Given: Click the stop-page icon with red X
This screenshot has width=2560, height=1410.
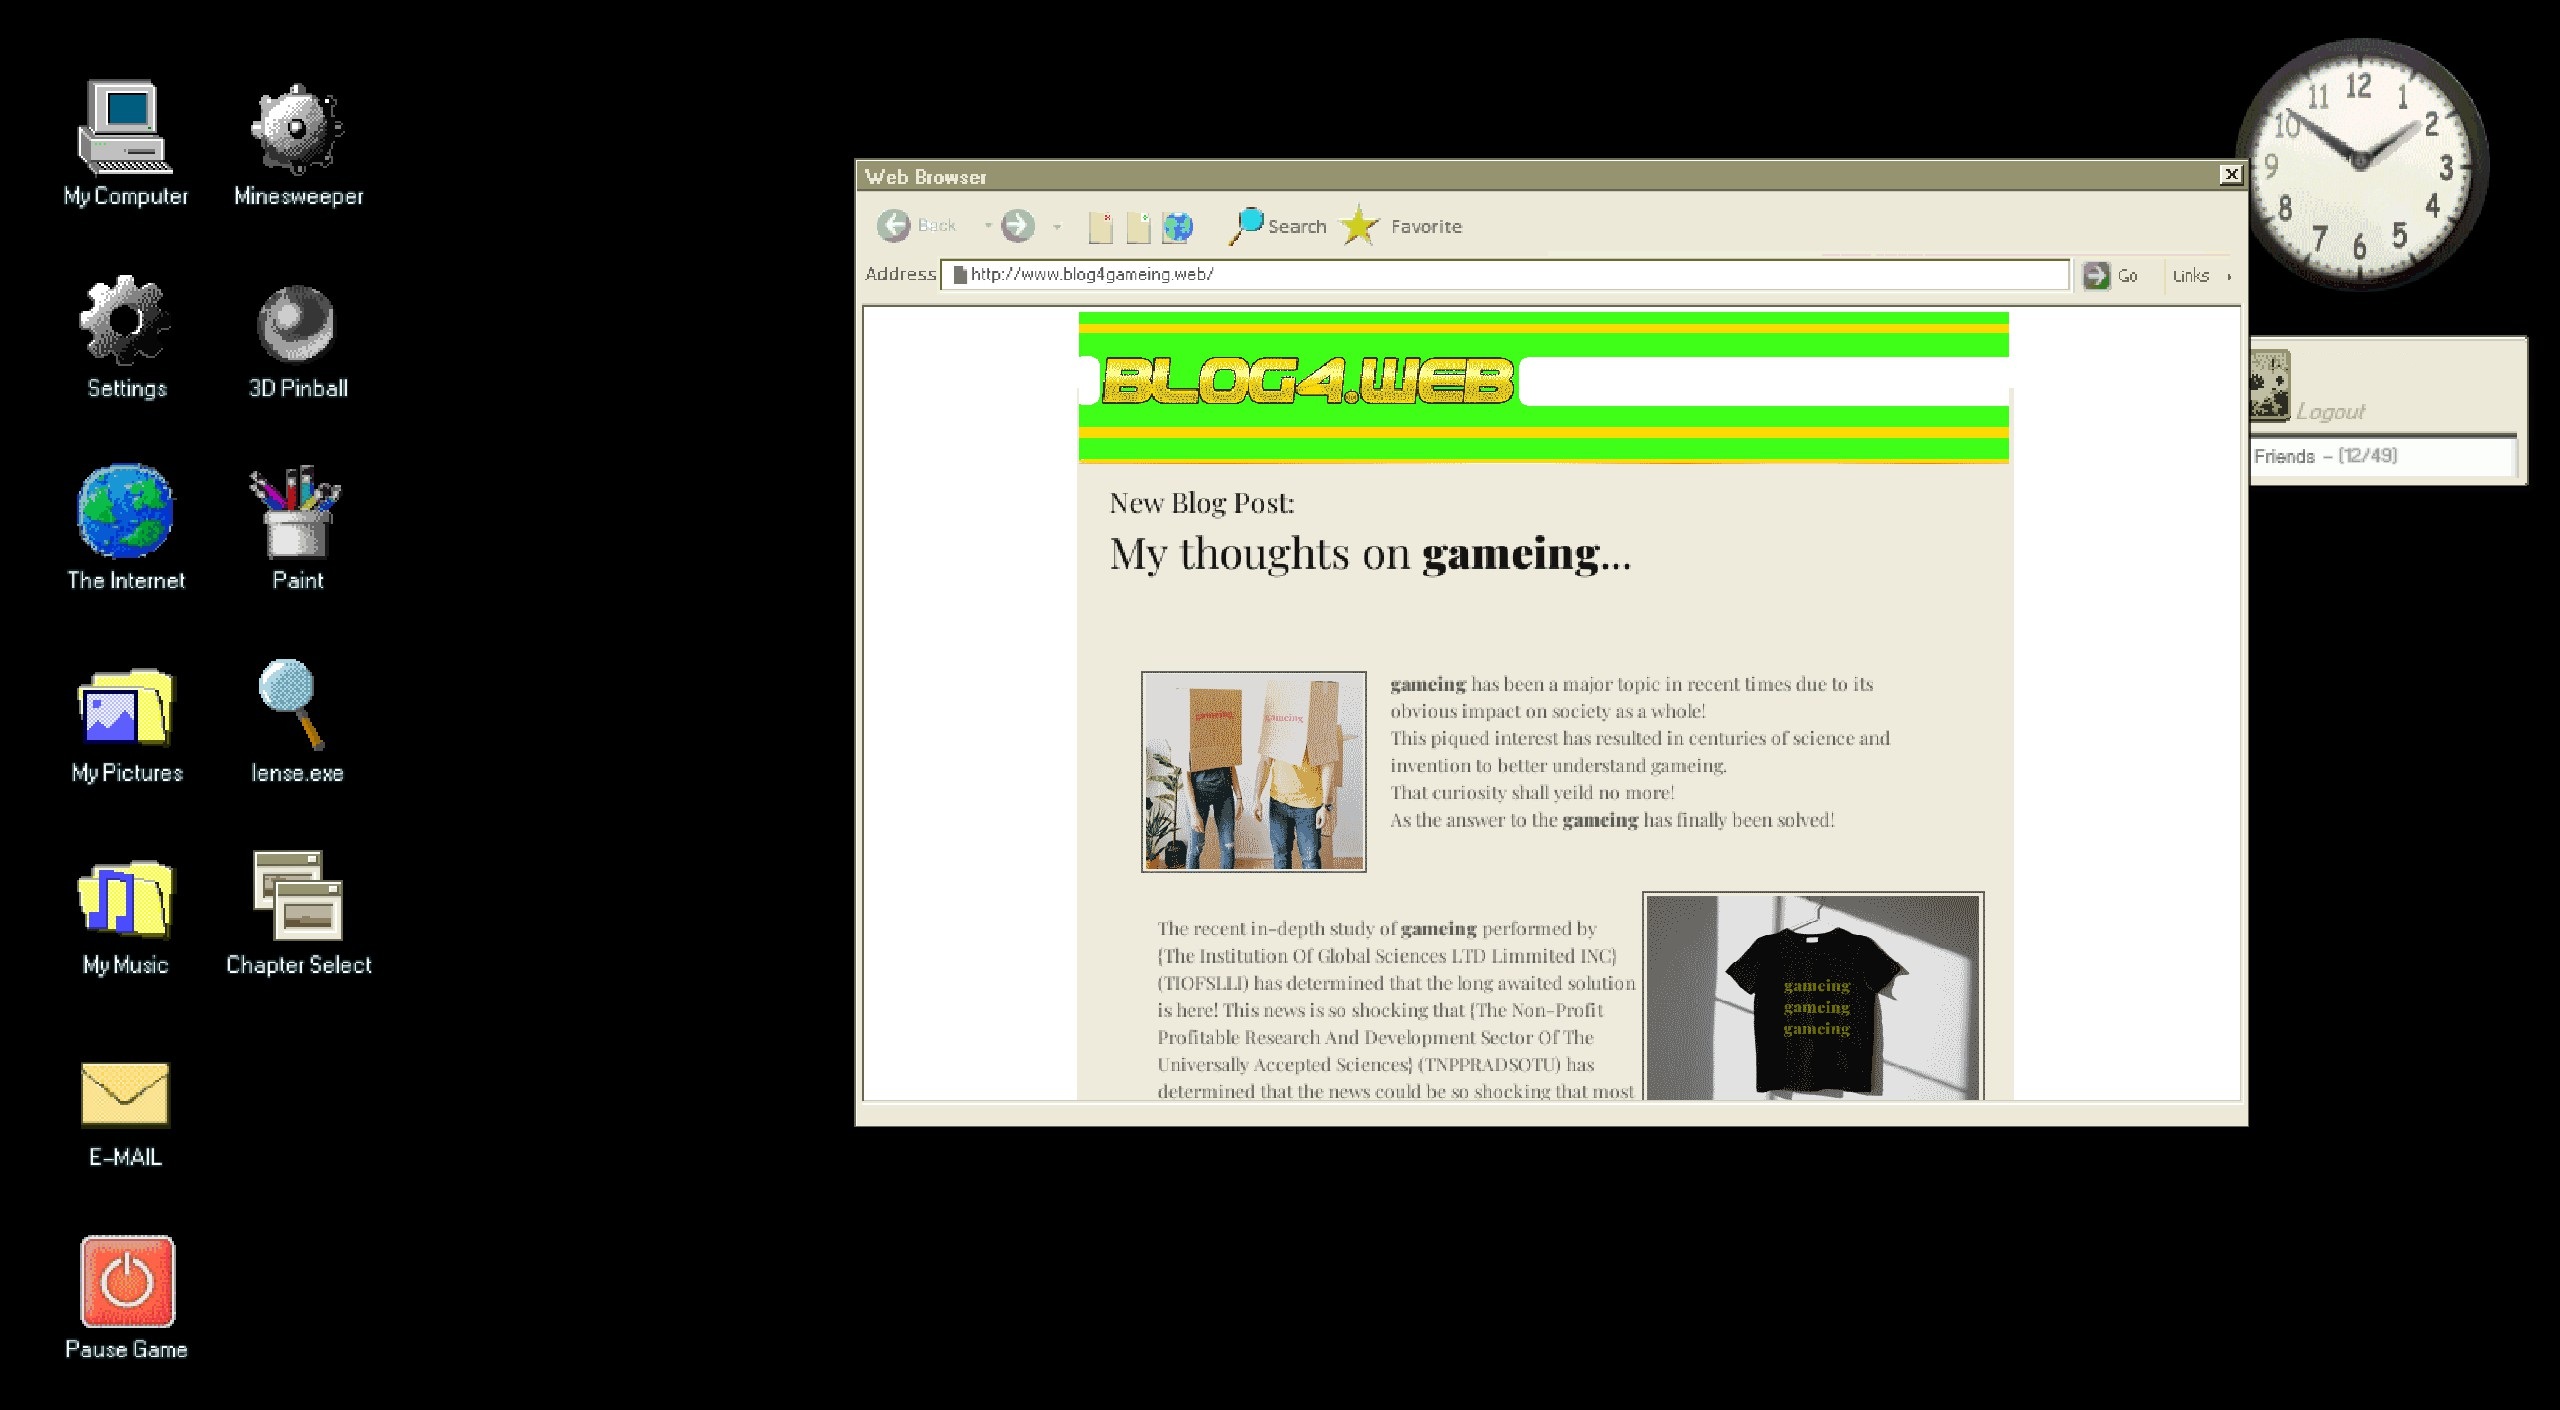Looking at the screenshot, I should [x=1100, y=228].
